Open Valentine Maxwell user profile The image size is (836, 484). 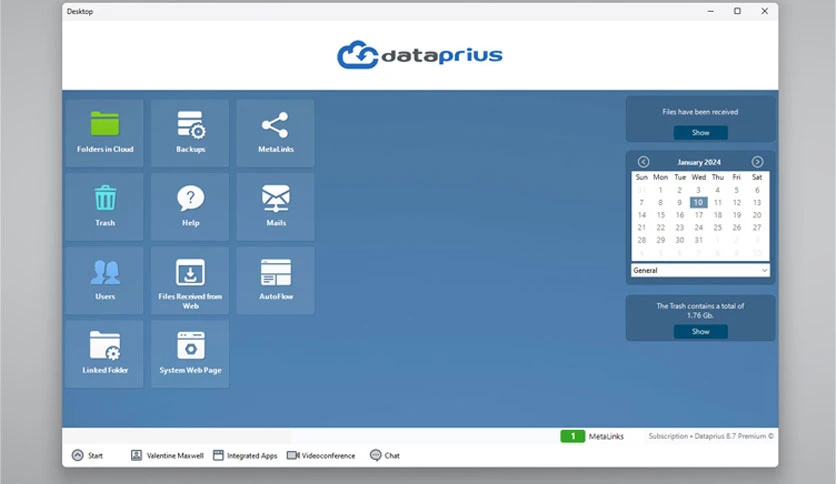click(x=167, y=455)
